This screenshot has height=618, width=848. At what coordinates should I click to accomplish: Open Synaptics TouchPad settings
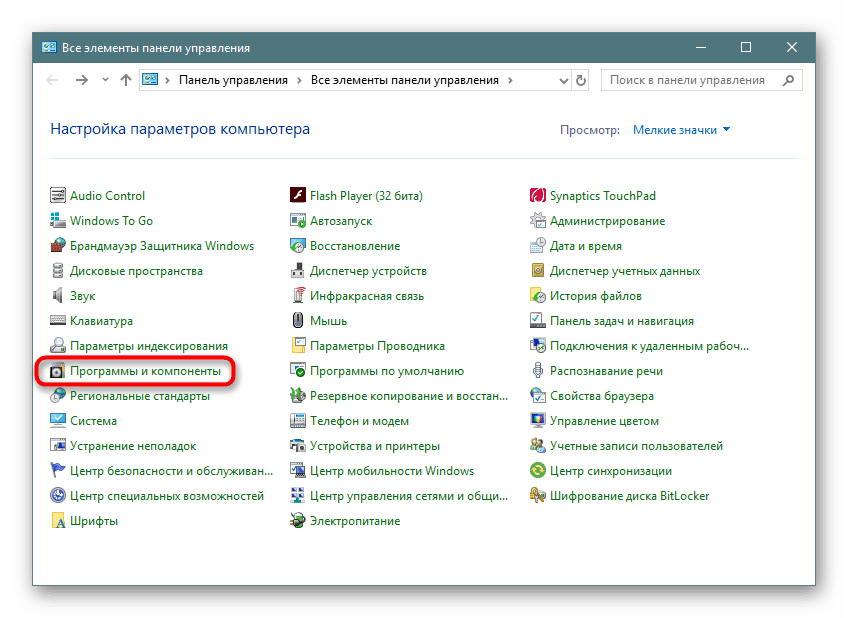(x=602, y=195)
